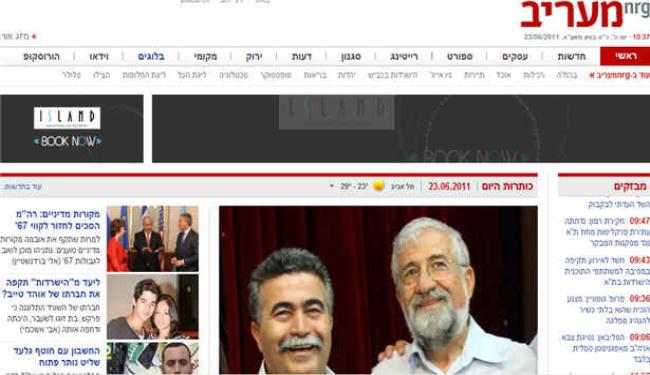Go to the מקומי local section
The width and height of the screenshot is (650, 375).
tap(206, 56)
